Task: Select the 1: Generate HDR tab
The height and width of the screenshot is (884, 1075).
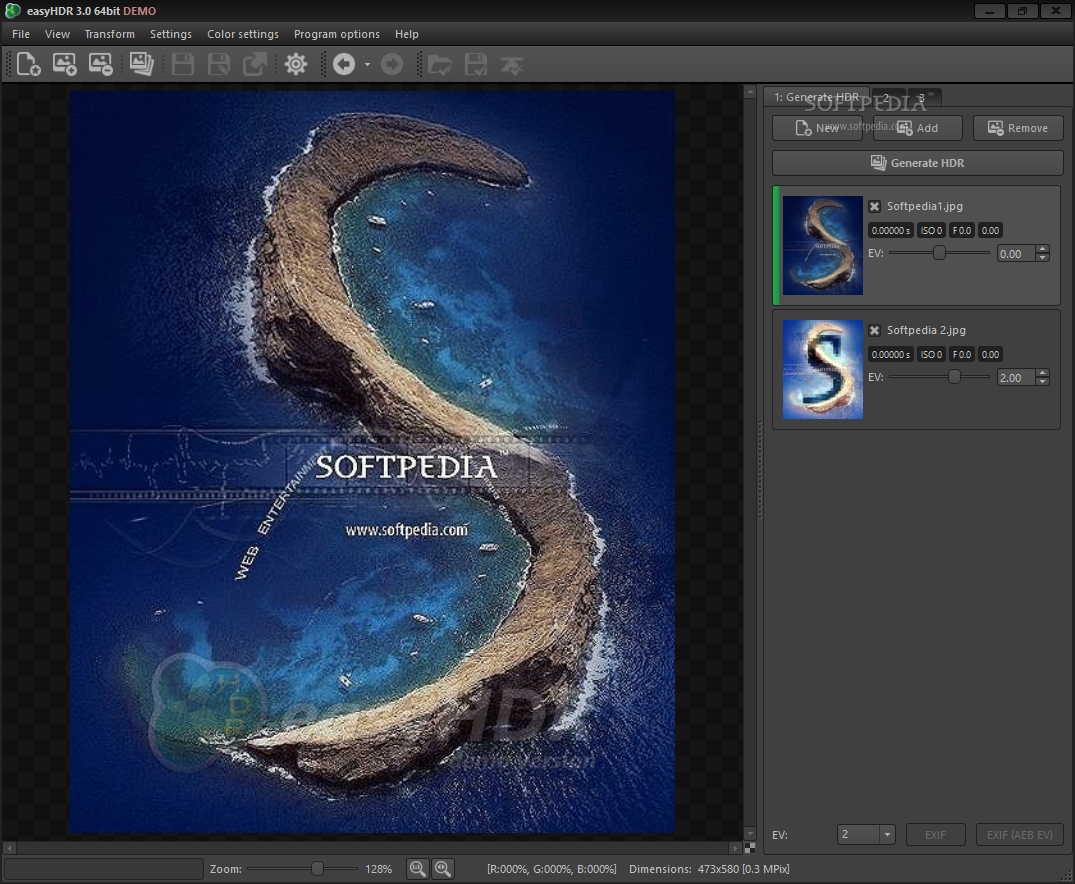Action: click(x=816, y=97)
